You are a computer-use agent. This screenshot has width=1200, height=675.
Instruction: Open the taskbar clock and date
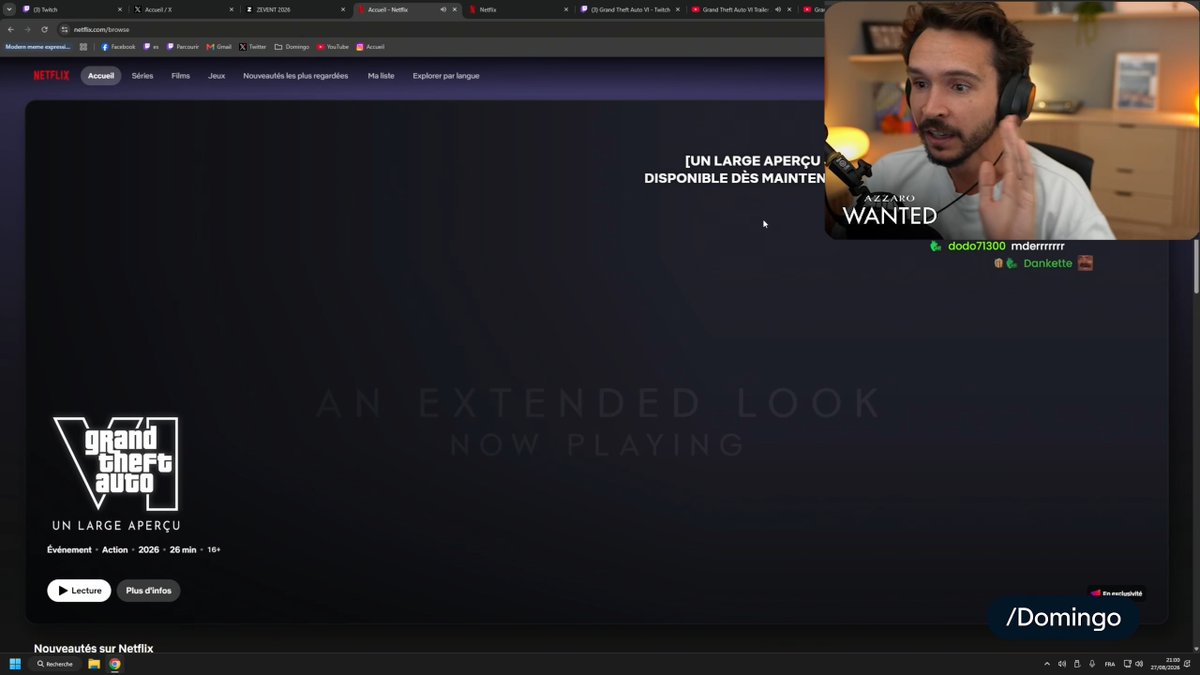click(x=1165, y=664)
